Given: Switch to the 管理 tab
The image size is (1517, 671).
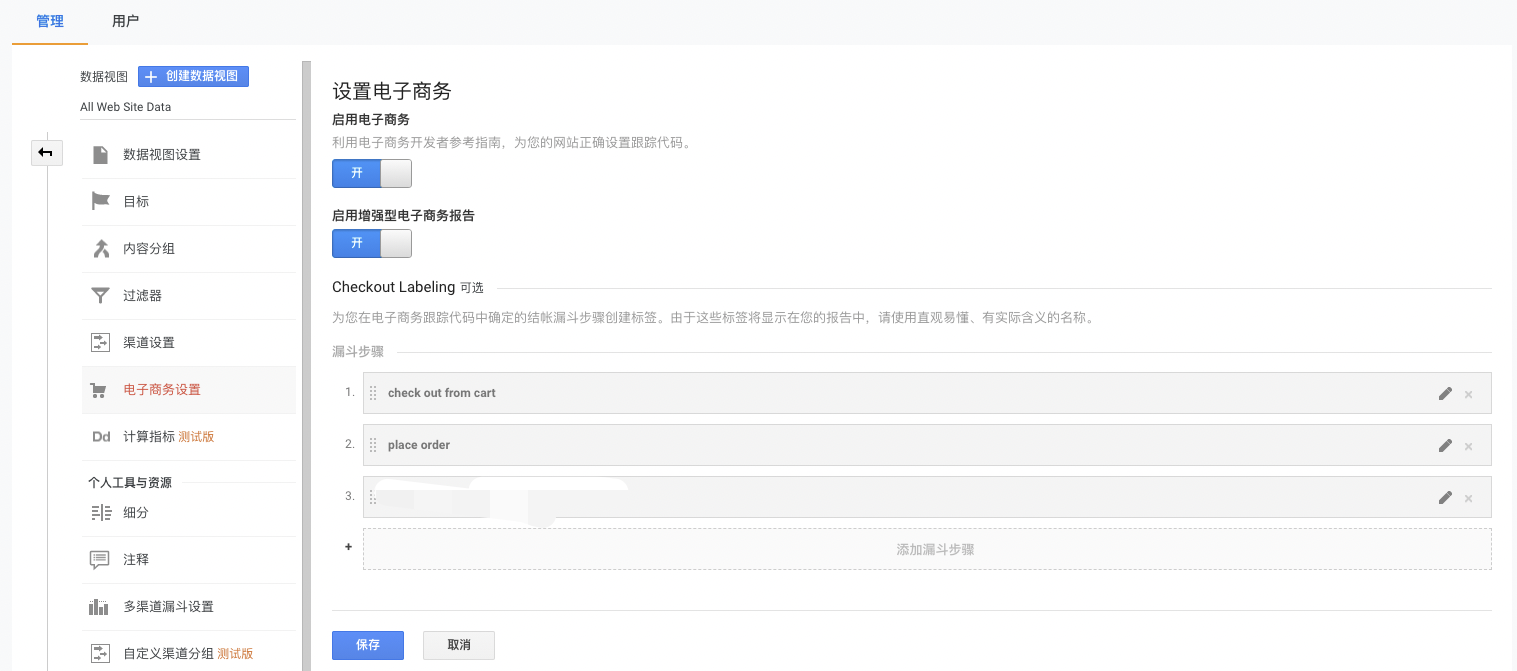Looking at the screenshot, I should pos(49,20).
